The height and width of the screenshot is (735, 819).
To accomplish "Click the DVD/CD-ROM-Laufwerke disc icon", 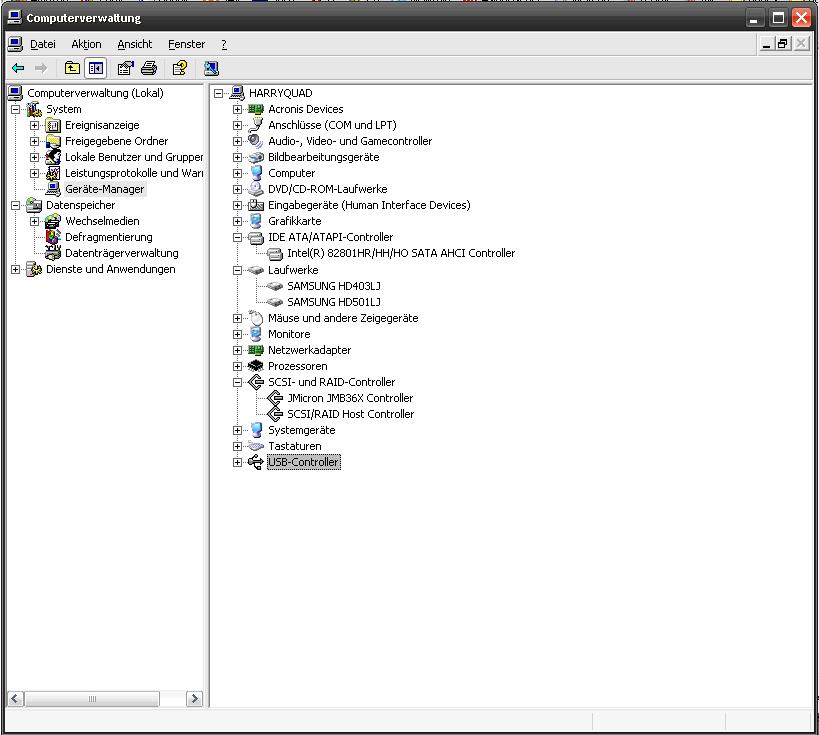I will 256,189.
